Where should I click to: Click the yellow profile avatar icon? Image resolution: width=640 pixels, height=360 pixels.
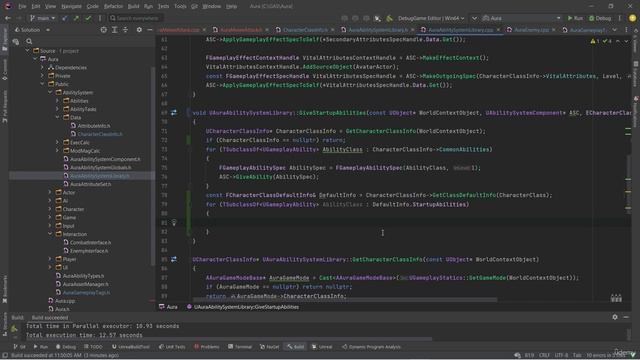632,18
